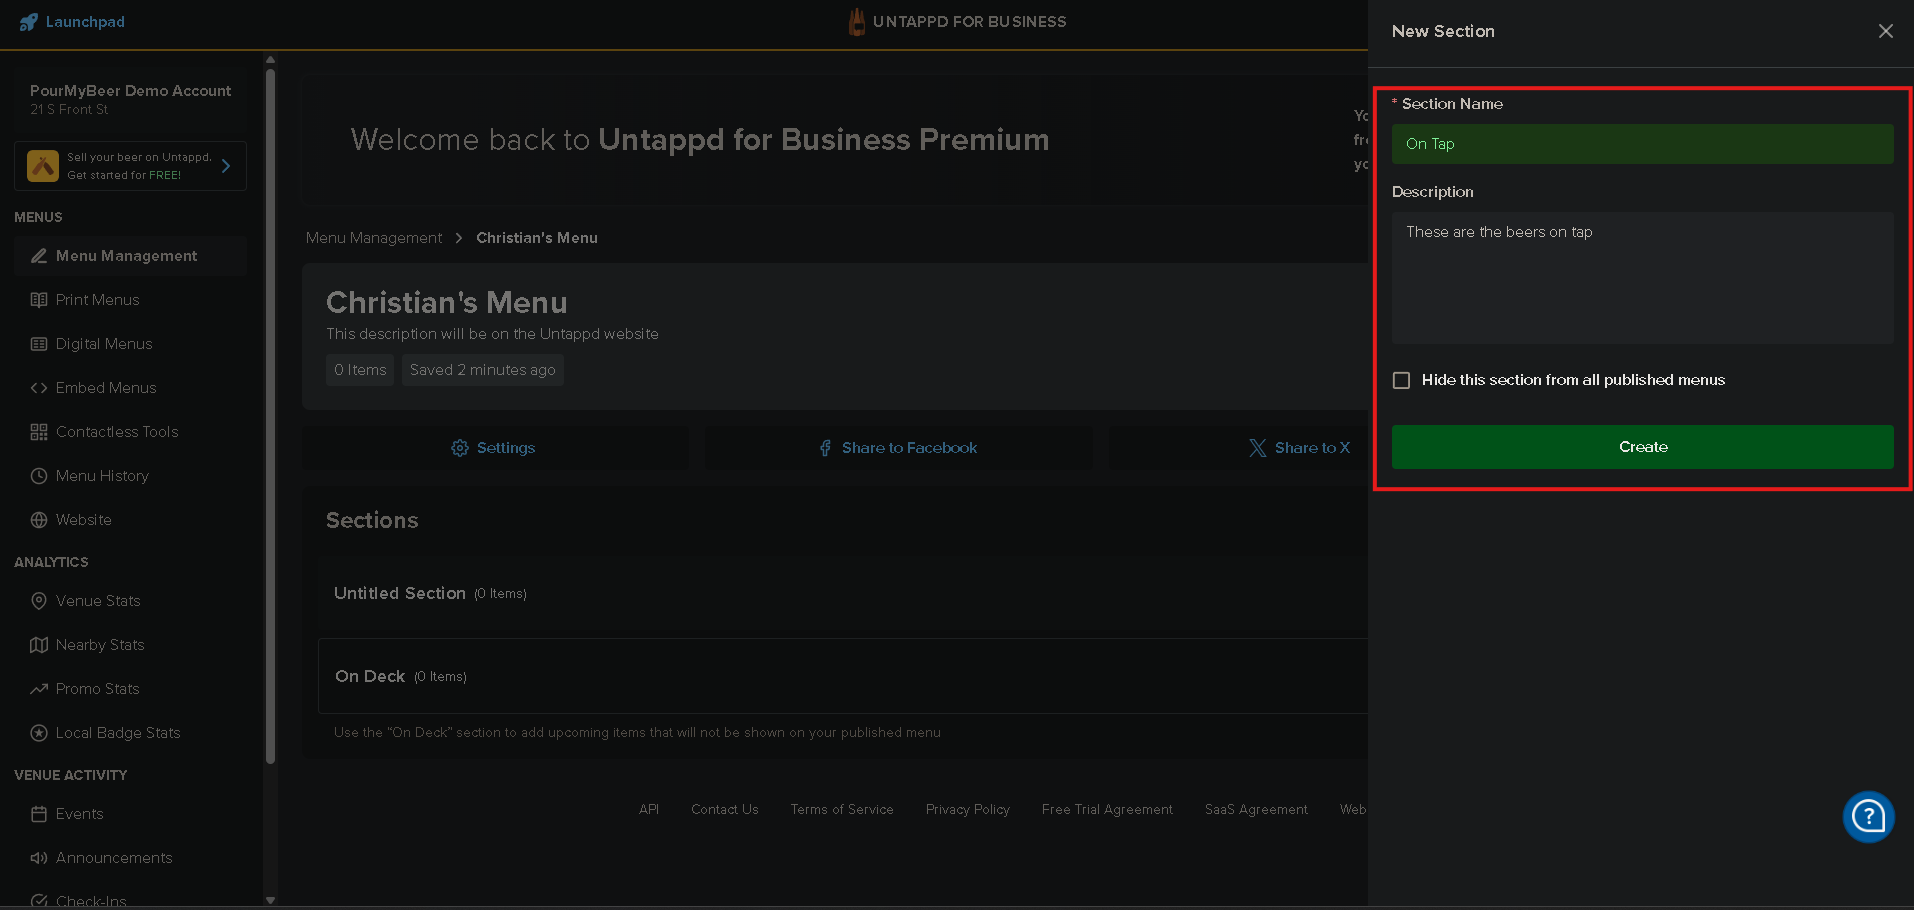This screenshot has height=910, width=1914.
Task: Open the help question mark bubble
Action: 1868,817
